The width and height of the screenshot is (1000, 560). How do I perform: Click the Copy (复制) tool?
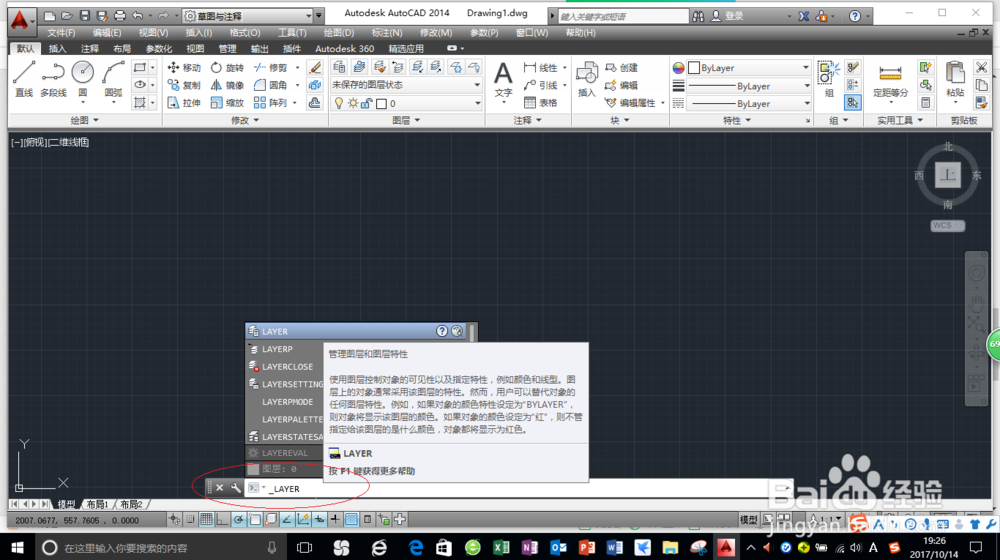click(184, 85)
